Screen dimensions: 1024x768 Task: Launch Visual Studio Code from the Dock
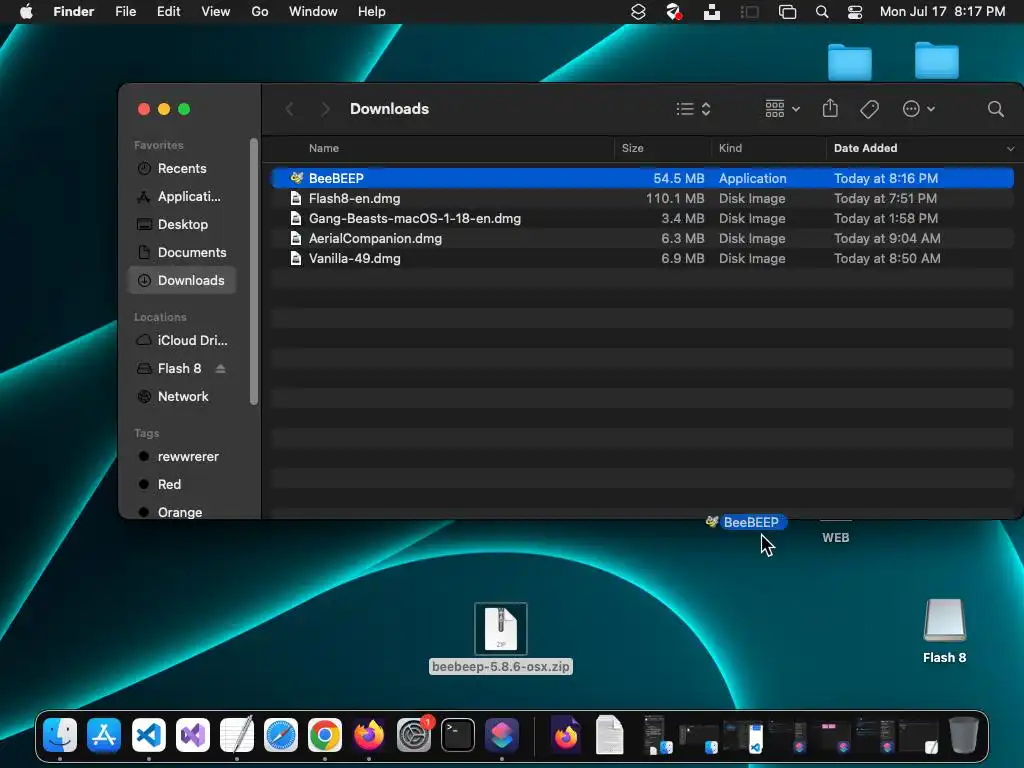pos(148,735)
